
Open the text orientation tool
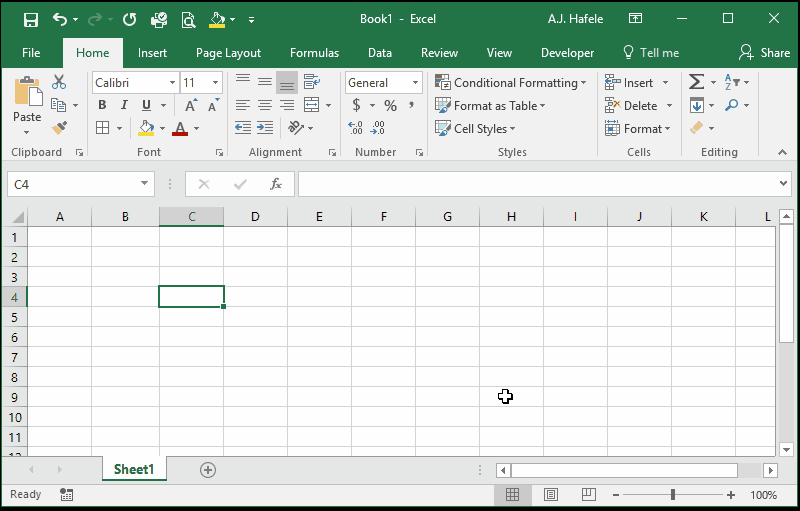[x=296, y=127]
